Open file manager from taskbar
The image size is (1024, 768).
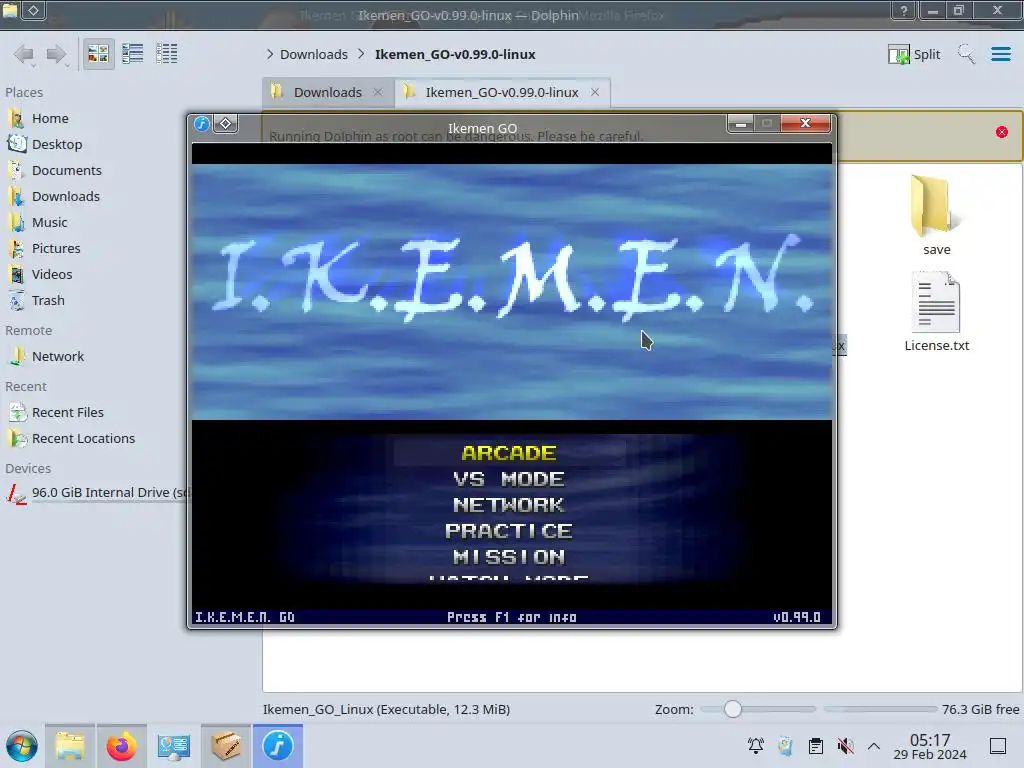(70, 746)
